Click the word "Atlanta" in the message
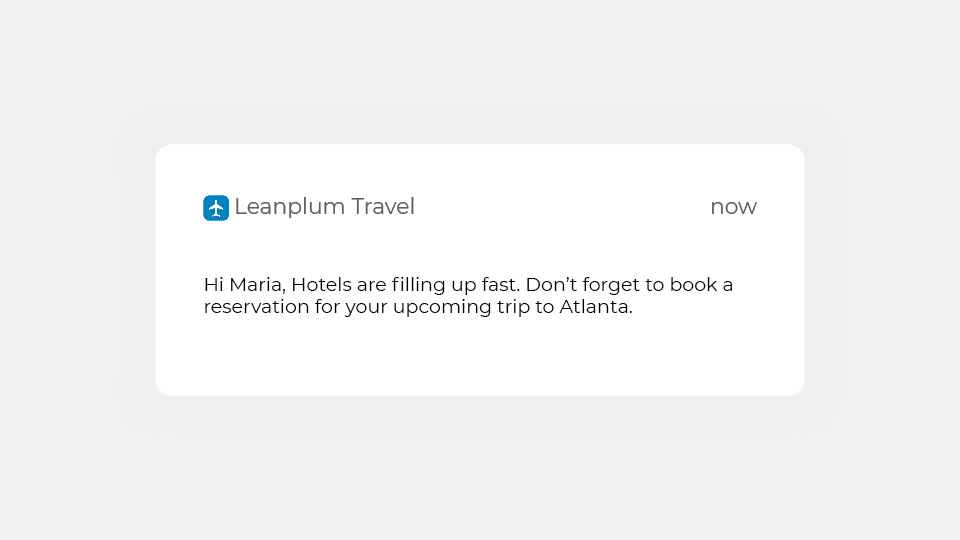 point(595,307)
